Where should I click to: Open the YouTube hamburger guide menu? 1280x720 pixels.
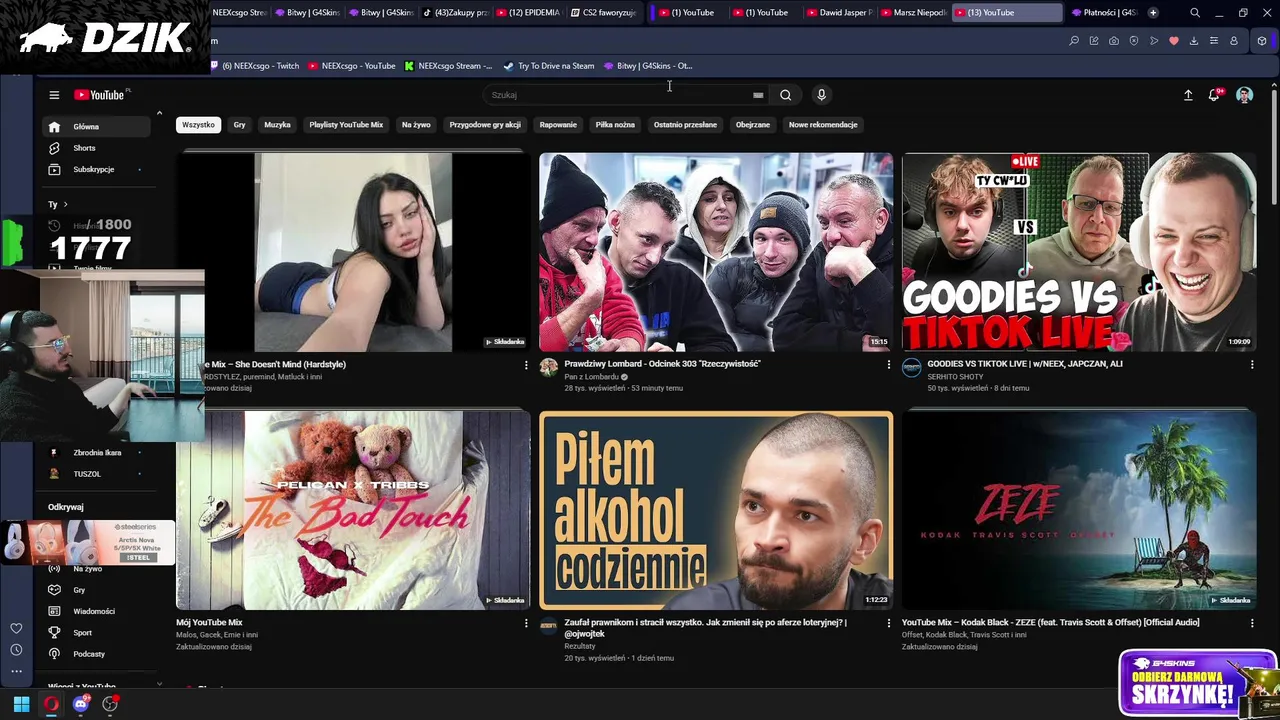tap(54, 95)
